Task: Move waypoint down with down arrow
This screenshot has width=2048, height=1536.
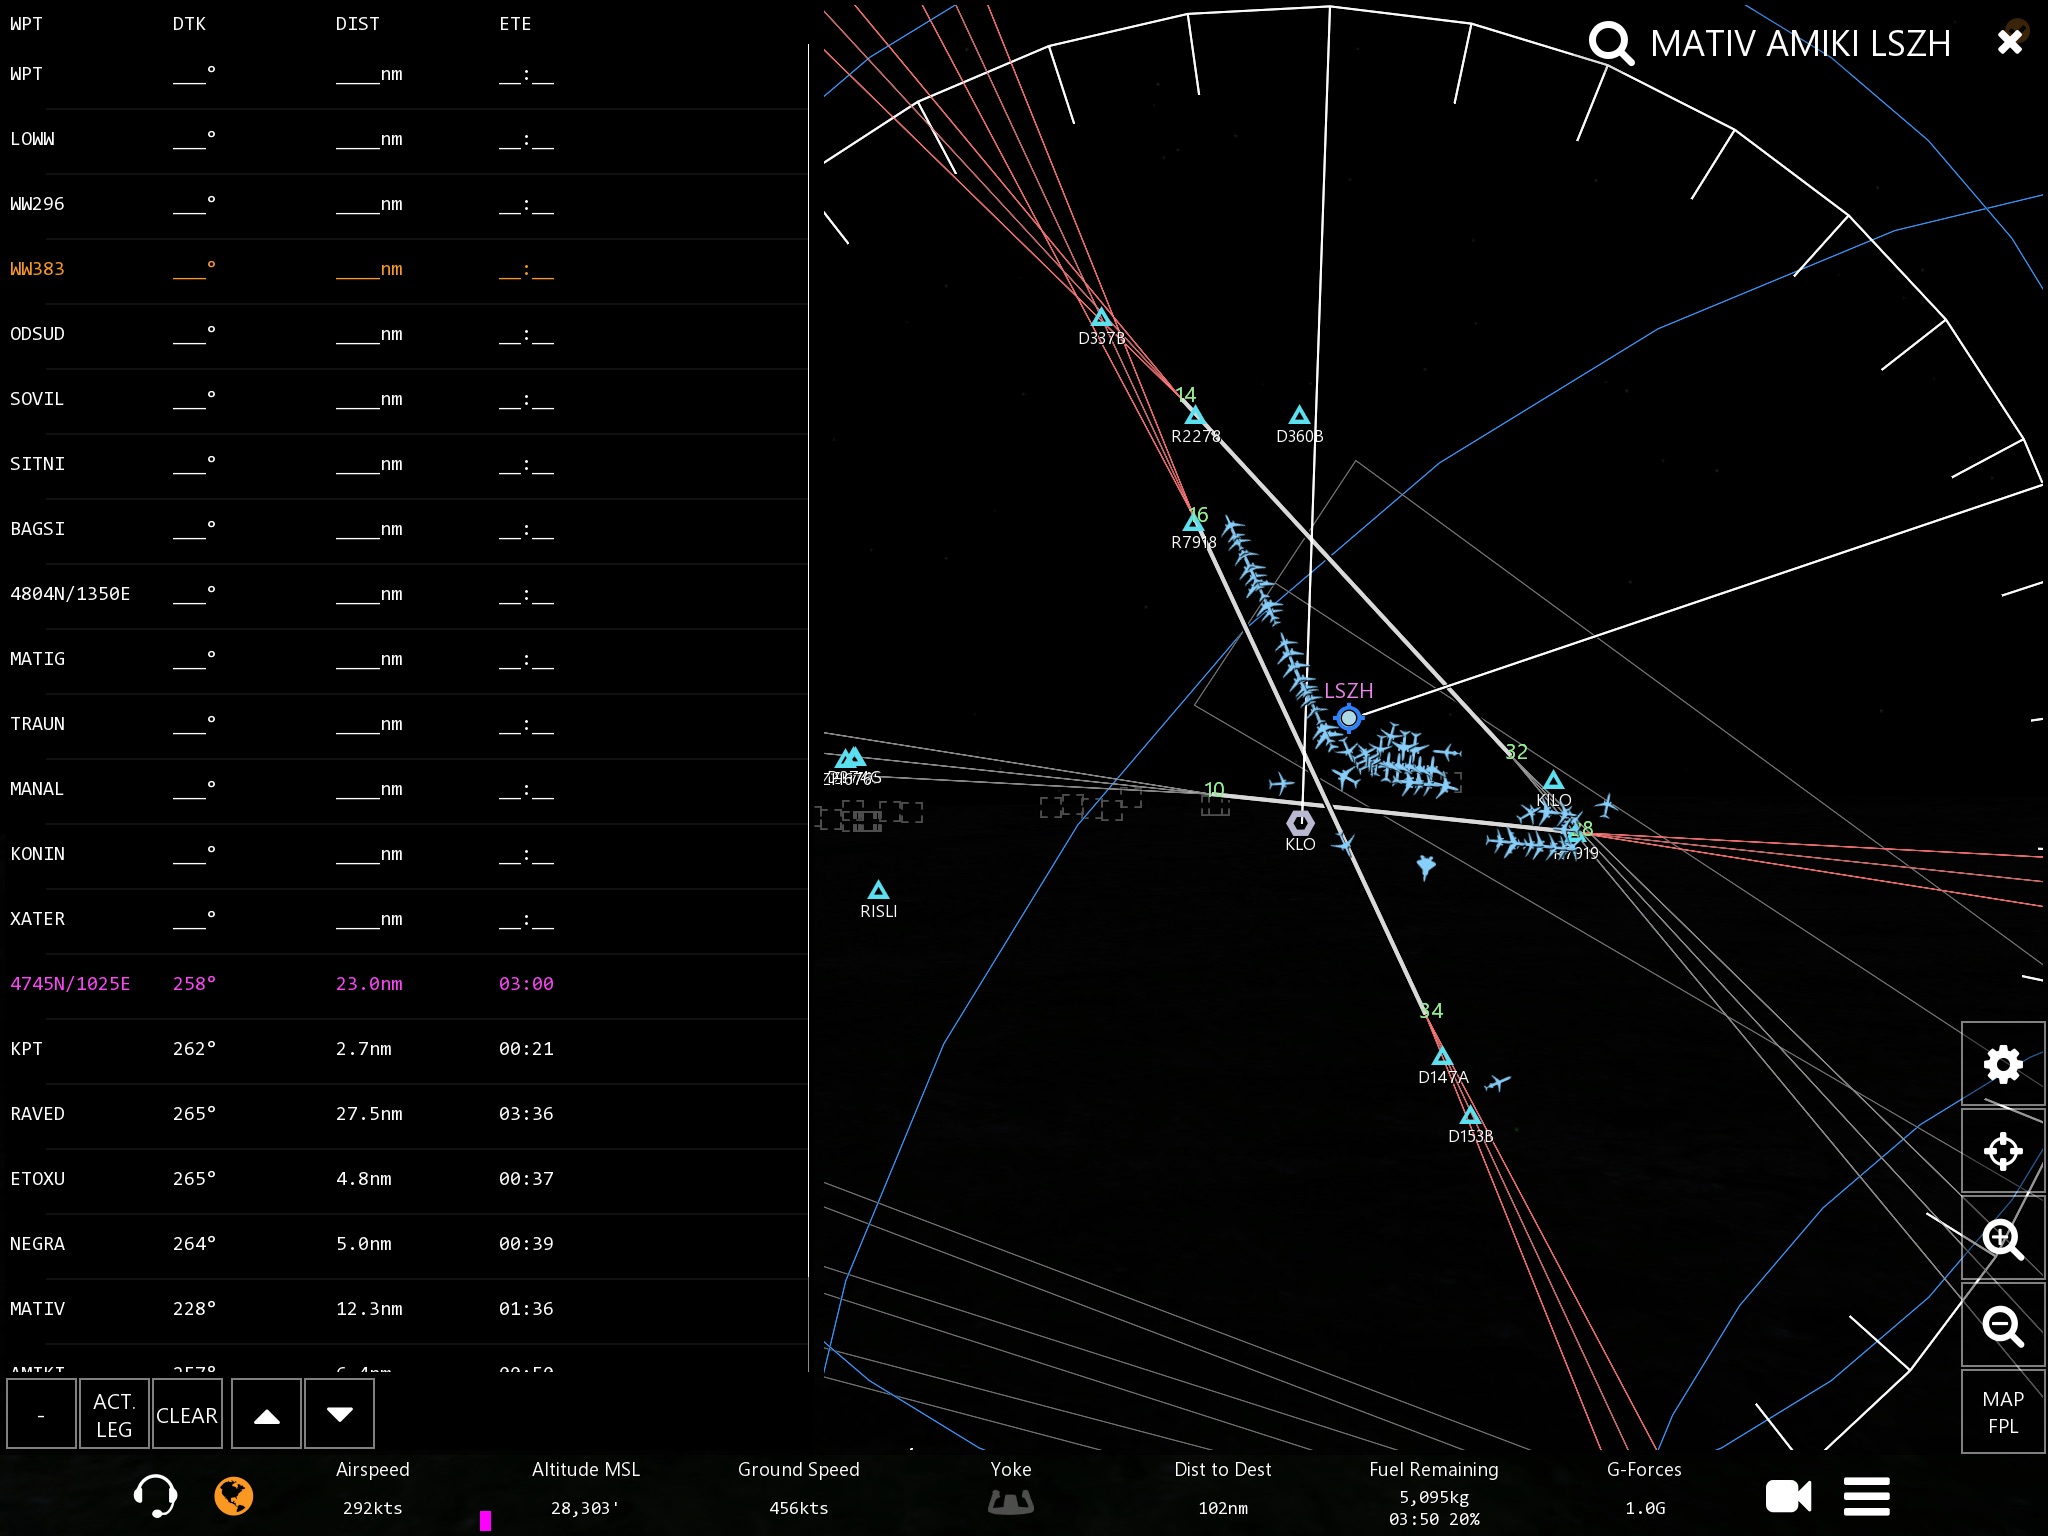Action: (x=340, y=1414)
